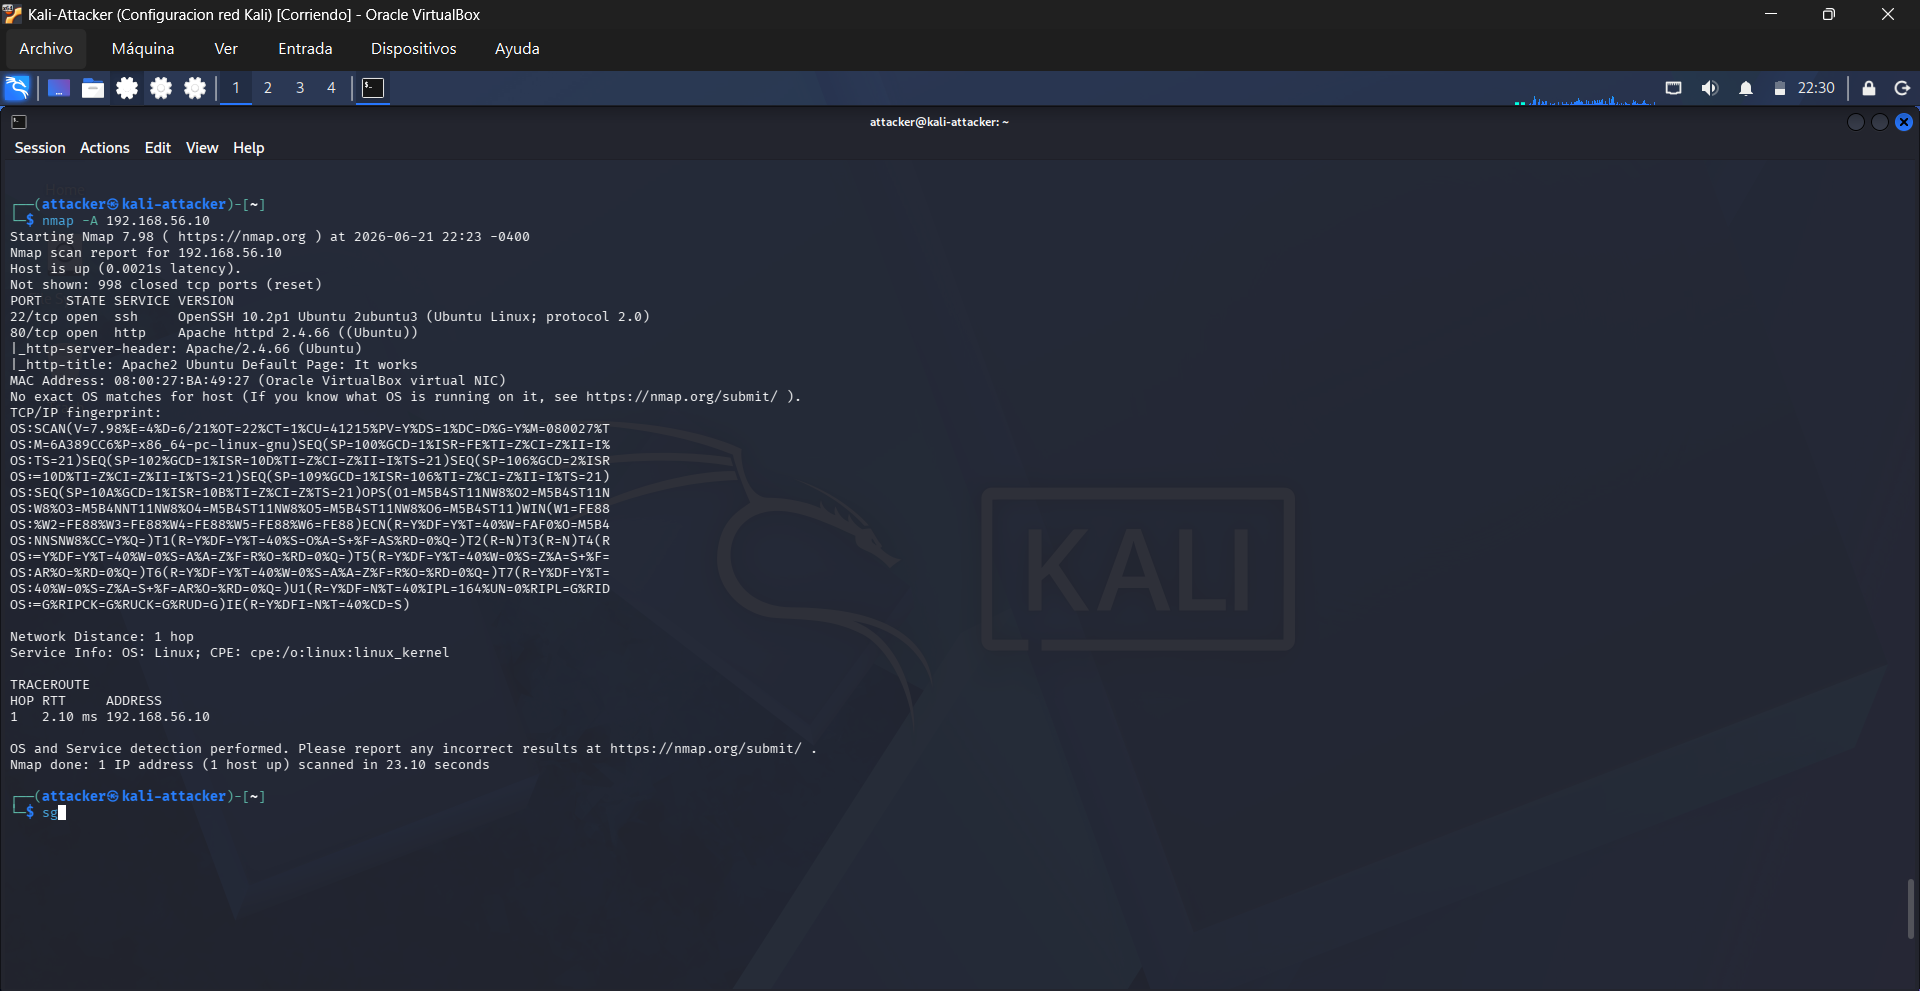This screenshot has height=991, width=1920.
Task: Click the terminal window's small title icon
Action: point(19,122)
